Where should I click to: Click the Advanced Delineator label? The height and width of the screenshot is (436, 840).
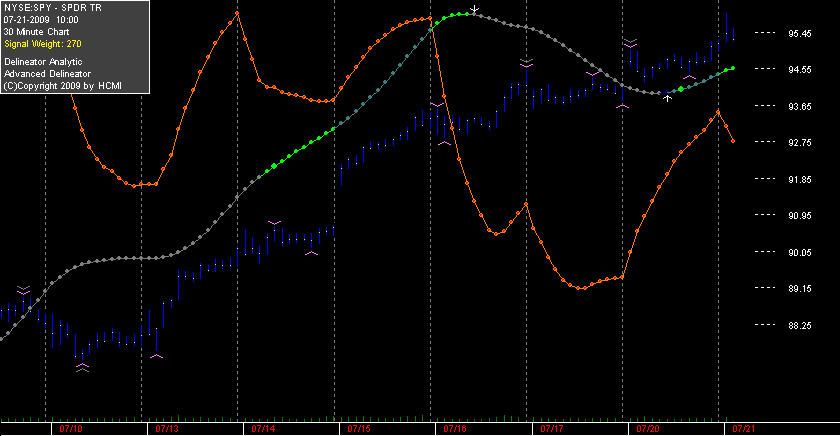coord(47,74)
